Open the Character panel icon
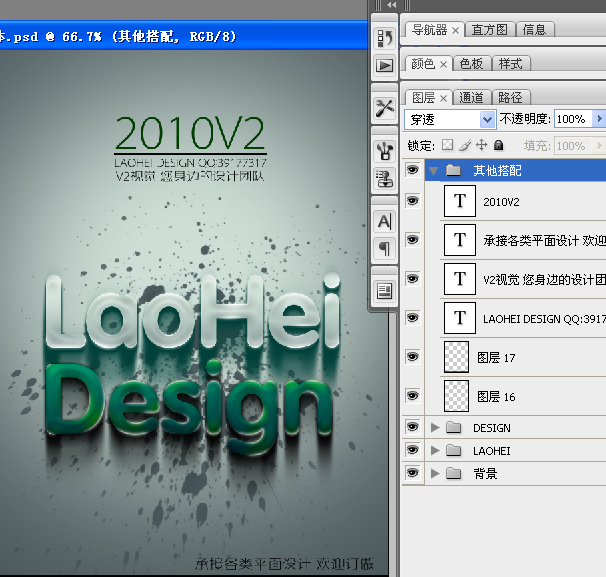Image resolution: width=606 pixels, height=577 pixels. click(385, 221)
